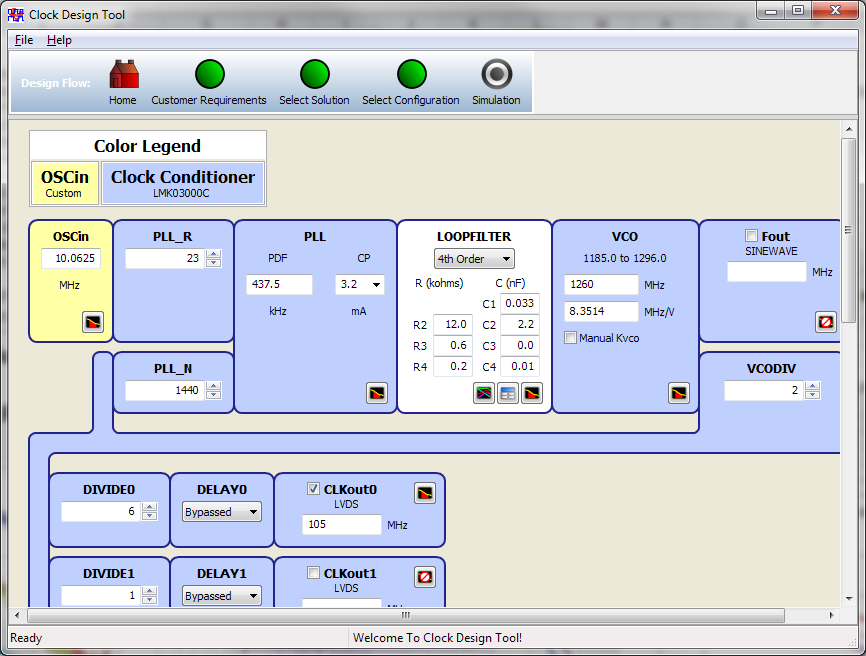Click the Select Solution step
Viewport: 866px width, 656px height.
314,72
